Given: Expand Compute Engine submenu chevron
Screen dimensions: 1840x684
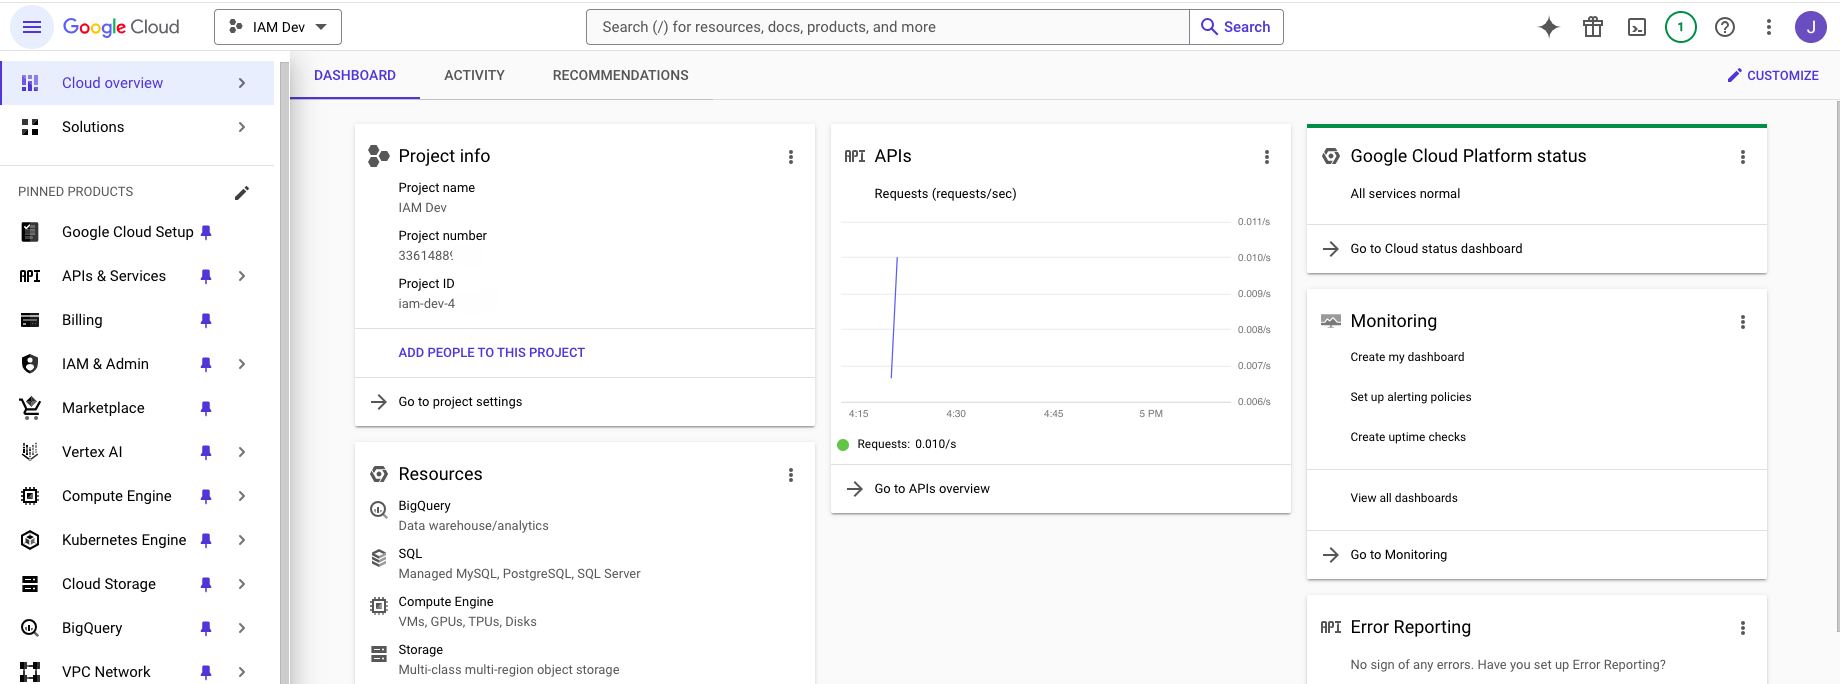Looking at the screenshot, I should (242, 496).
